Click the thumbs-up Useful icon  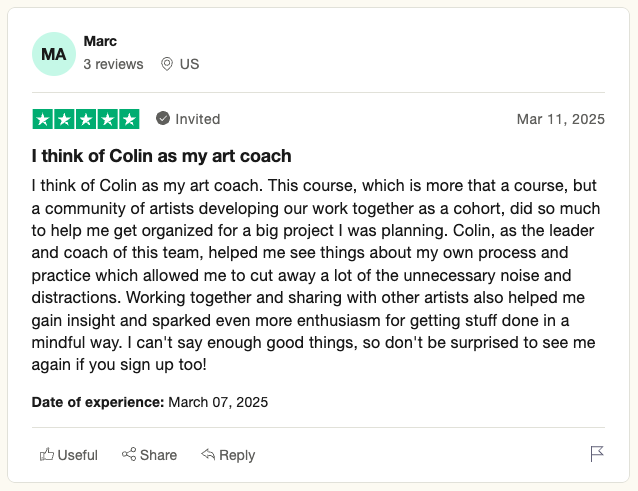47,454
